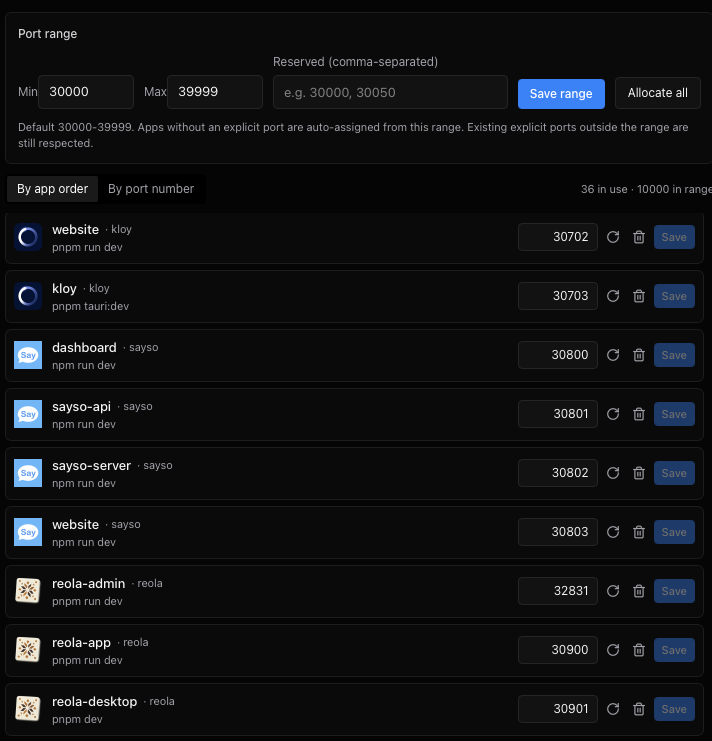Viewport: 712px width, 741px height.
Task: Save port 30803 for sayso website
Action: click(x=674, y=532)
